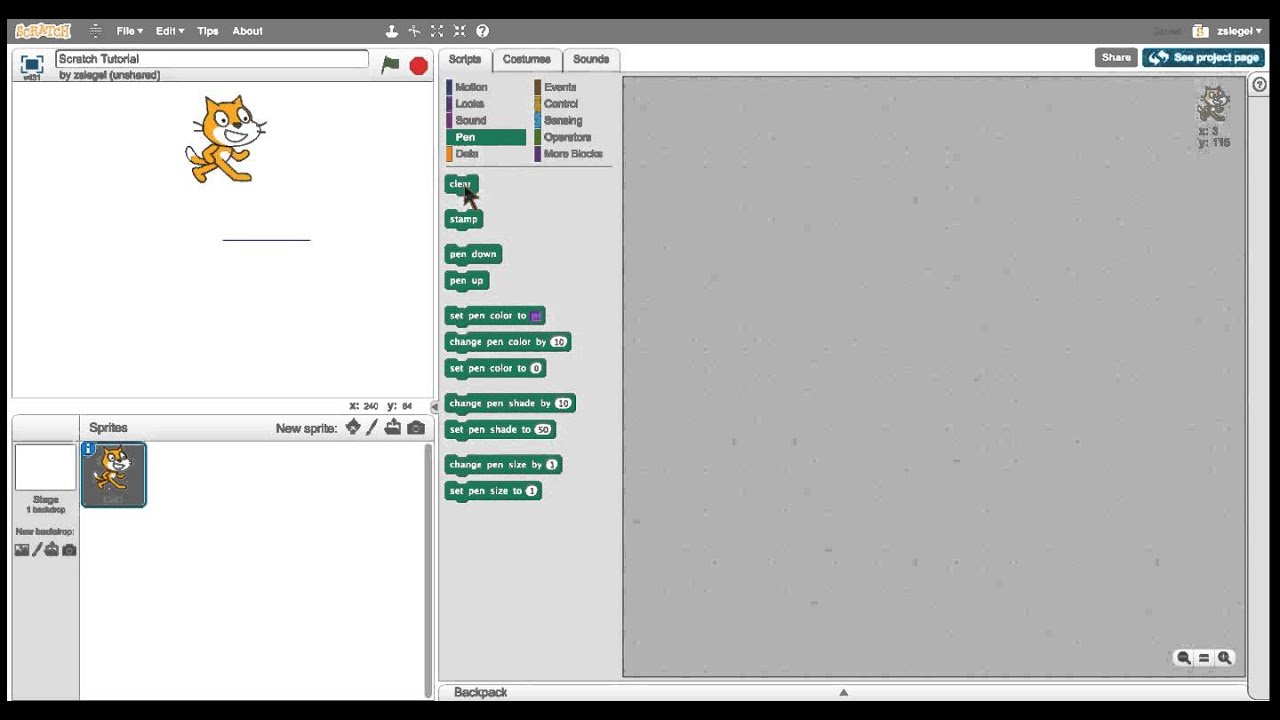Viewport: 1280px width, 720px height.
Task: Upload backdrop from file
Action: pyautogui.click(x=52, y=550)
